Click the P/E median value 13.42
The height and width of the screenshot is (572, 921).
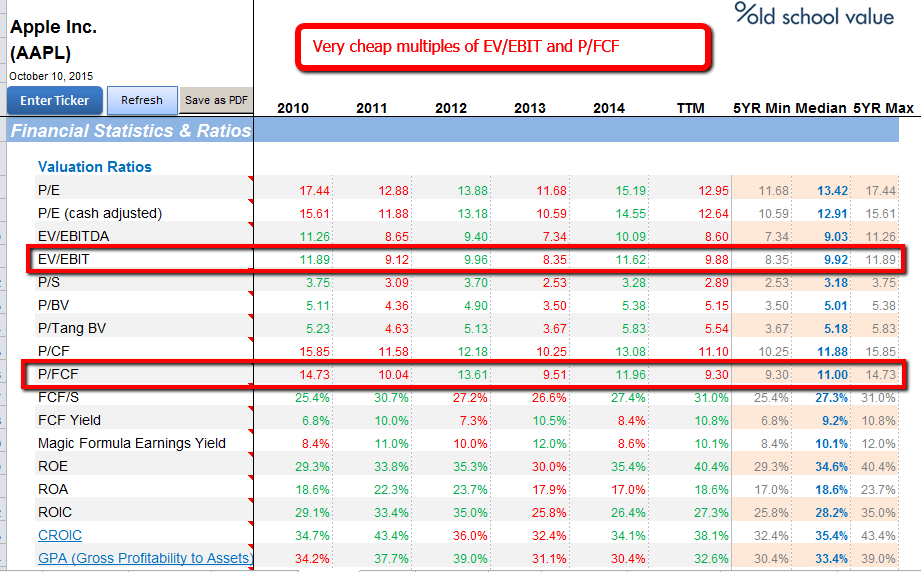832,191
